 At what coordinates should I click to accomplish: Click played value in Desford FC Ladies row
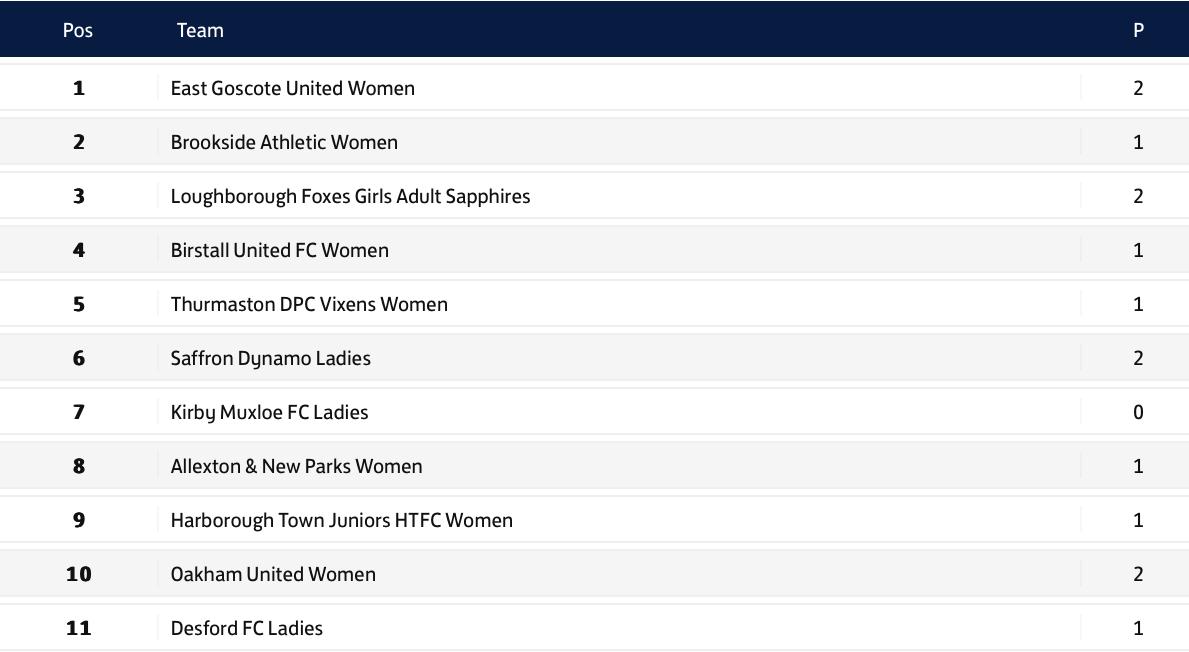click(1138, 628)
